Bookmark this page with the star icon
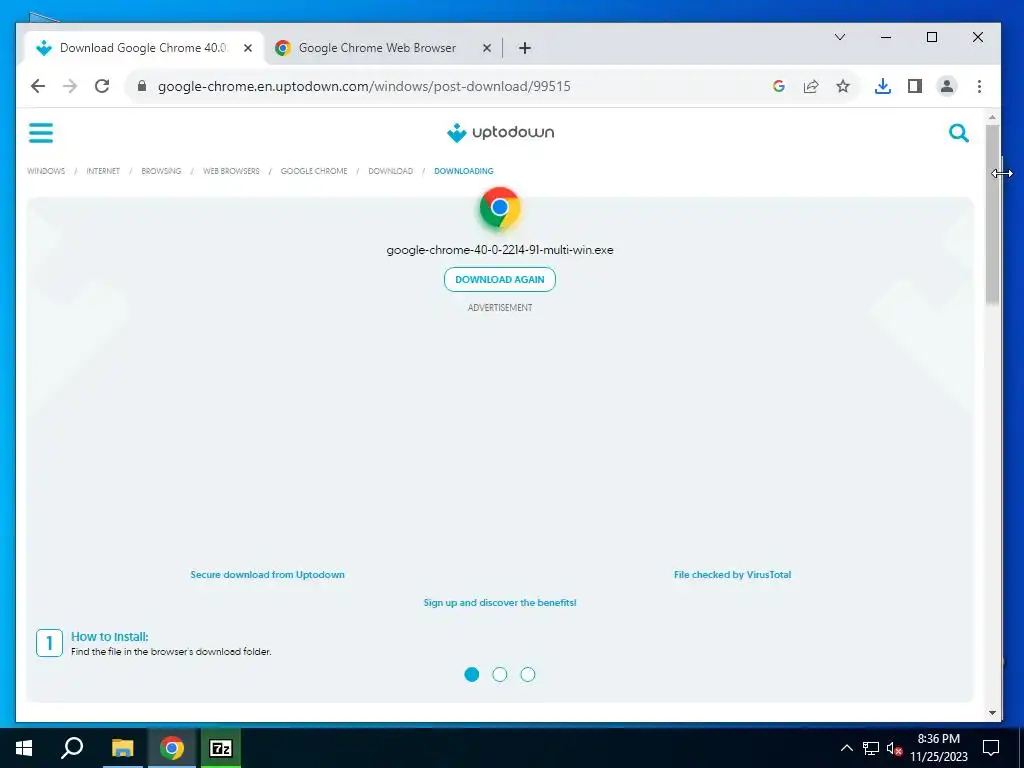This screenshot has height=768, width=1024. pyautogui.click(x=843, y=86)
